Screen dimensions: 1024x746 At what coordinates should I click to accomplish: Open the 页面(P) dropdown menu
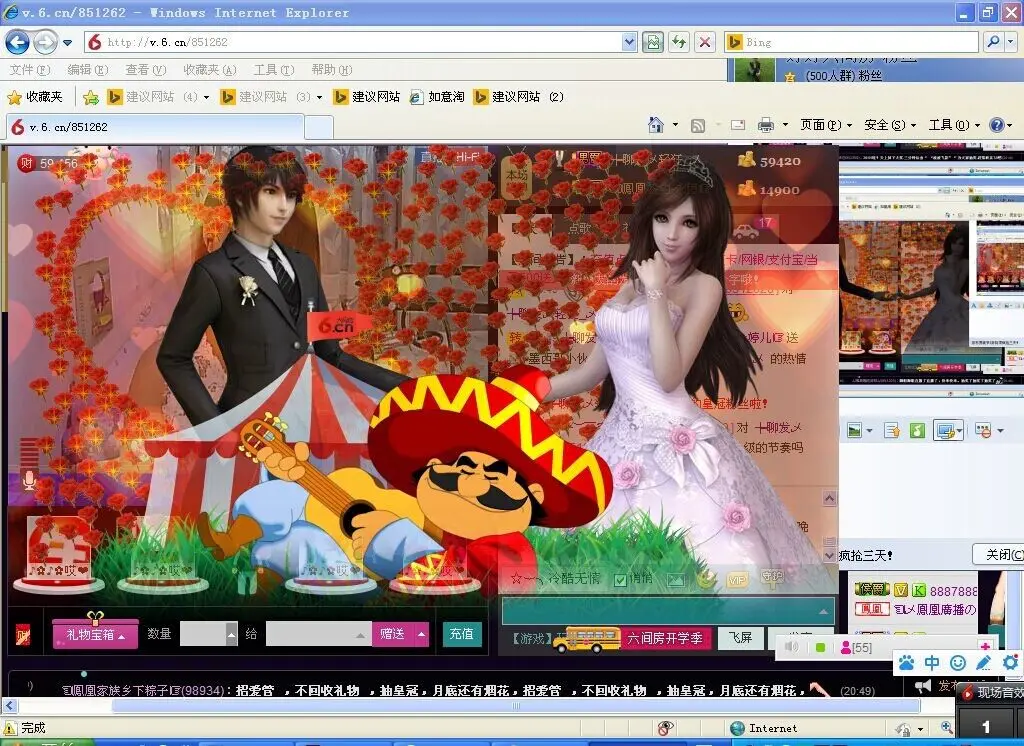[x=825, y=125]
